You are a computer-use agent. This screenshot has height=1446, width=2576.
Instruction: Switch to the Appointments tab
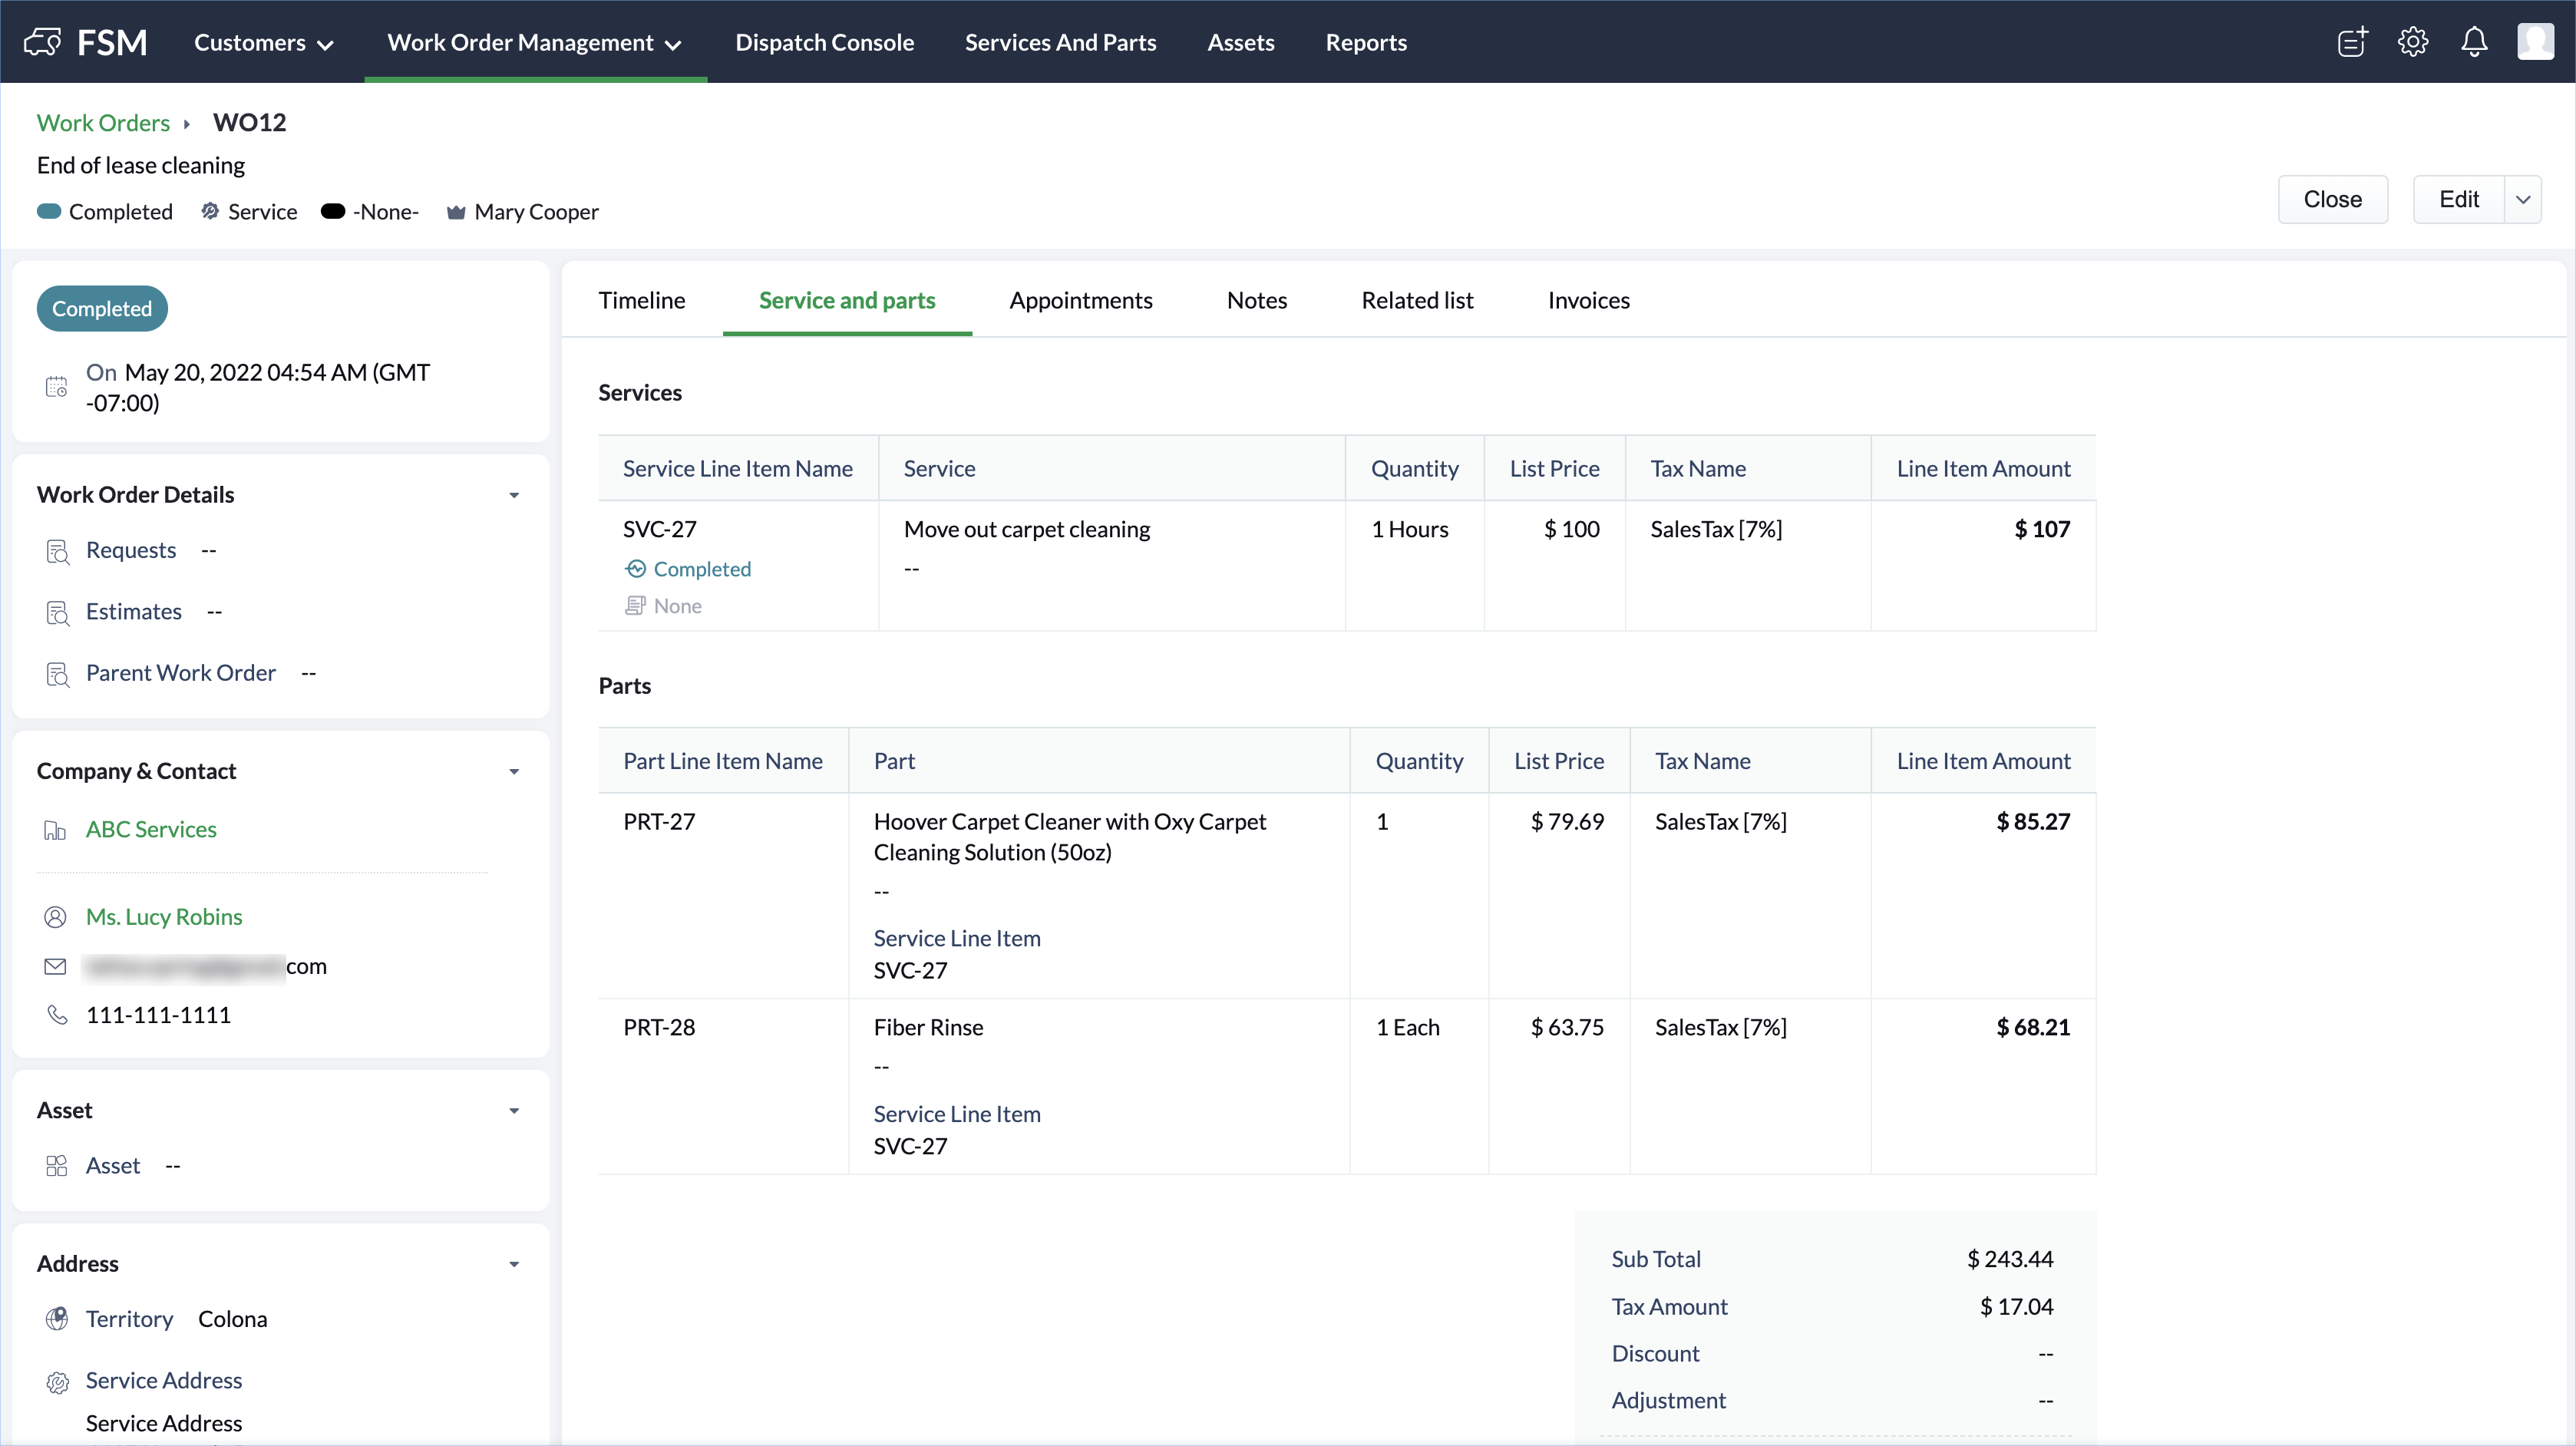[1080, 300]
